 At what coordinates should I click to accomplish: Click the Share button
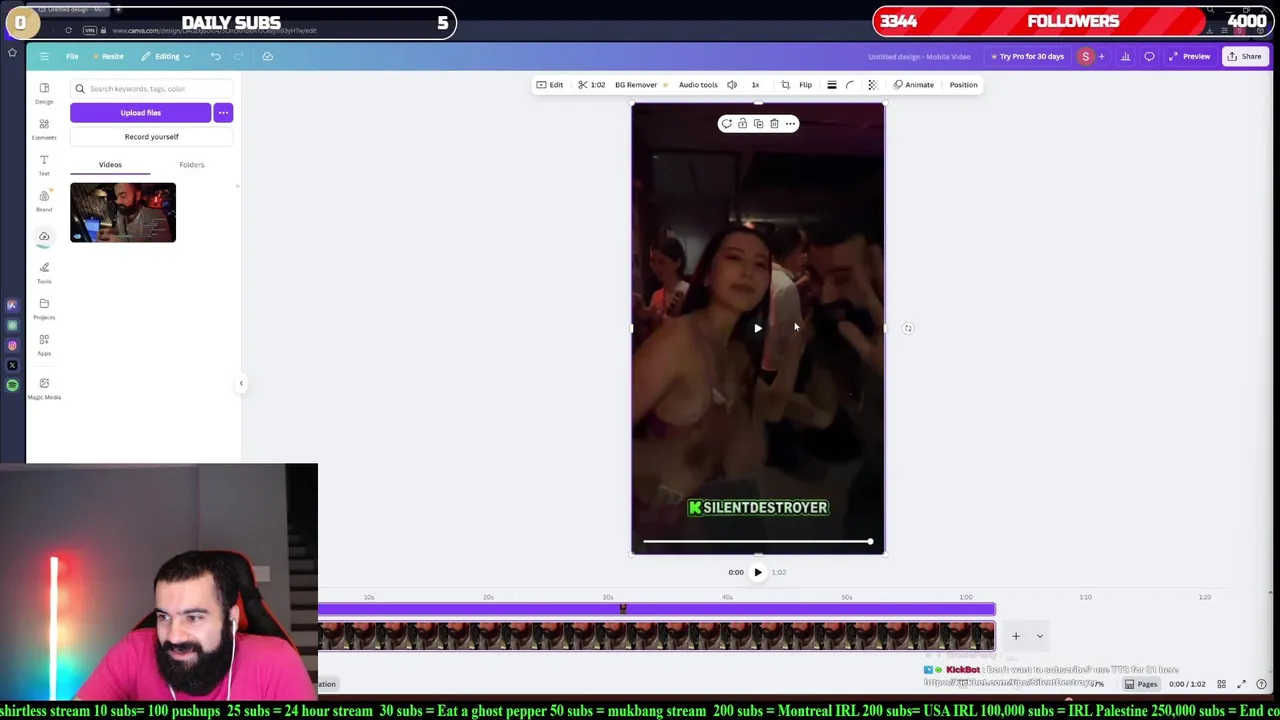pyautogui.click(x=1245, y=56)
